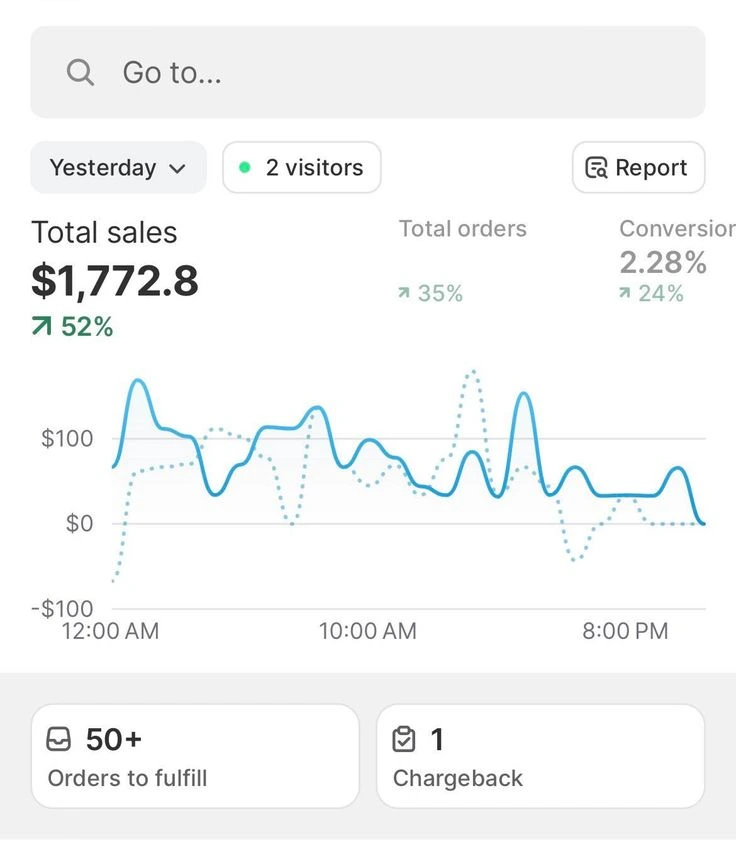736x842 pixels.
Task: Click the magnifying glass search icon
Action: 80,73
